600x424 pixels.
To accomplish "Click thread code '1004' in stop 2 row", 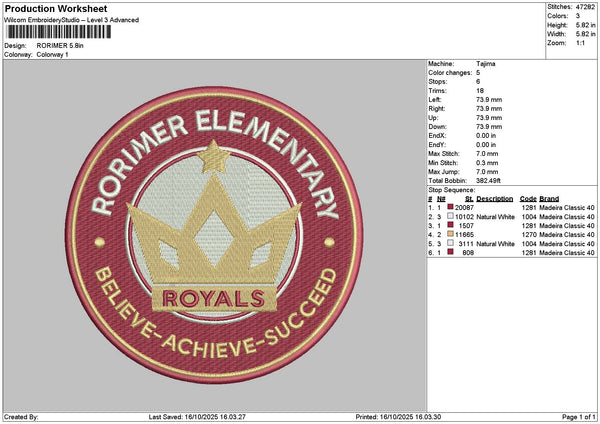I will (528, 217).
